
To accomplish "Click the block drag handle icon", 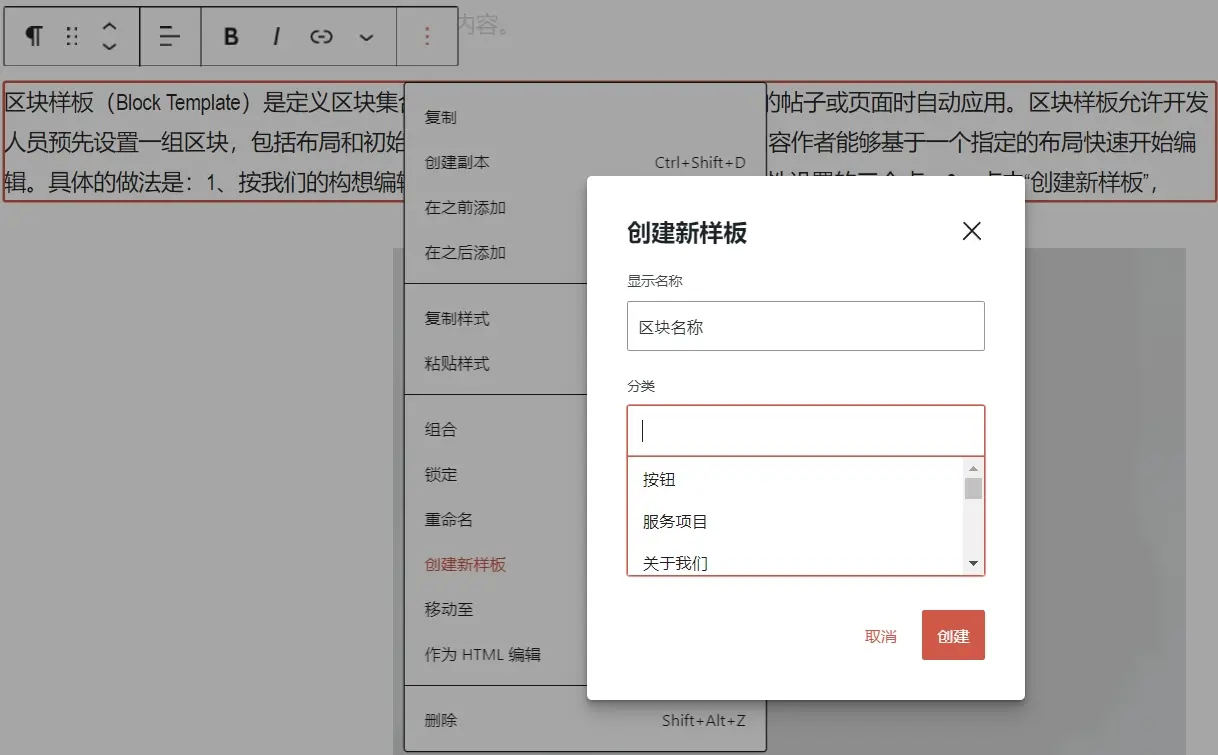I will (70, 36).
